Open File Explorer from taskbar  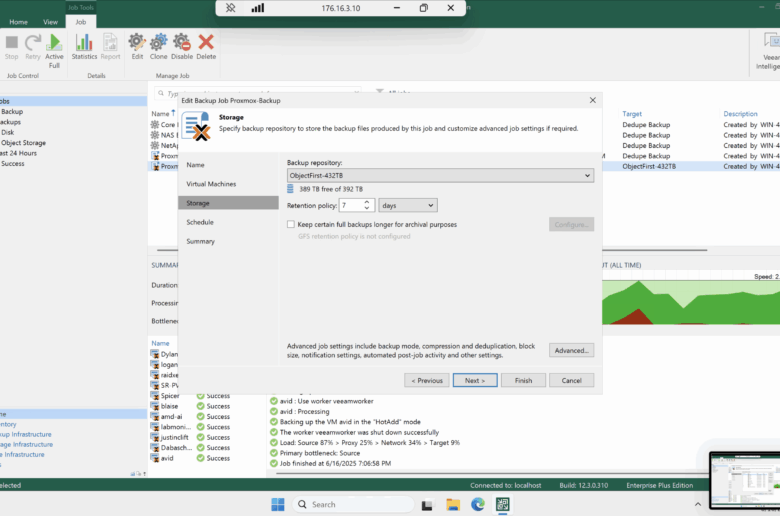point(453,505)
